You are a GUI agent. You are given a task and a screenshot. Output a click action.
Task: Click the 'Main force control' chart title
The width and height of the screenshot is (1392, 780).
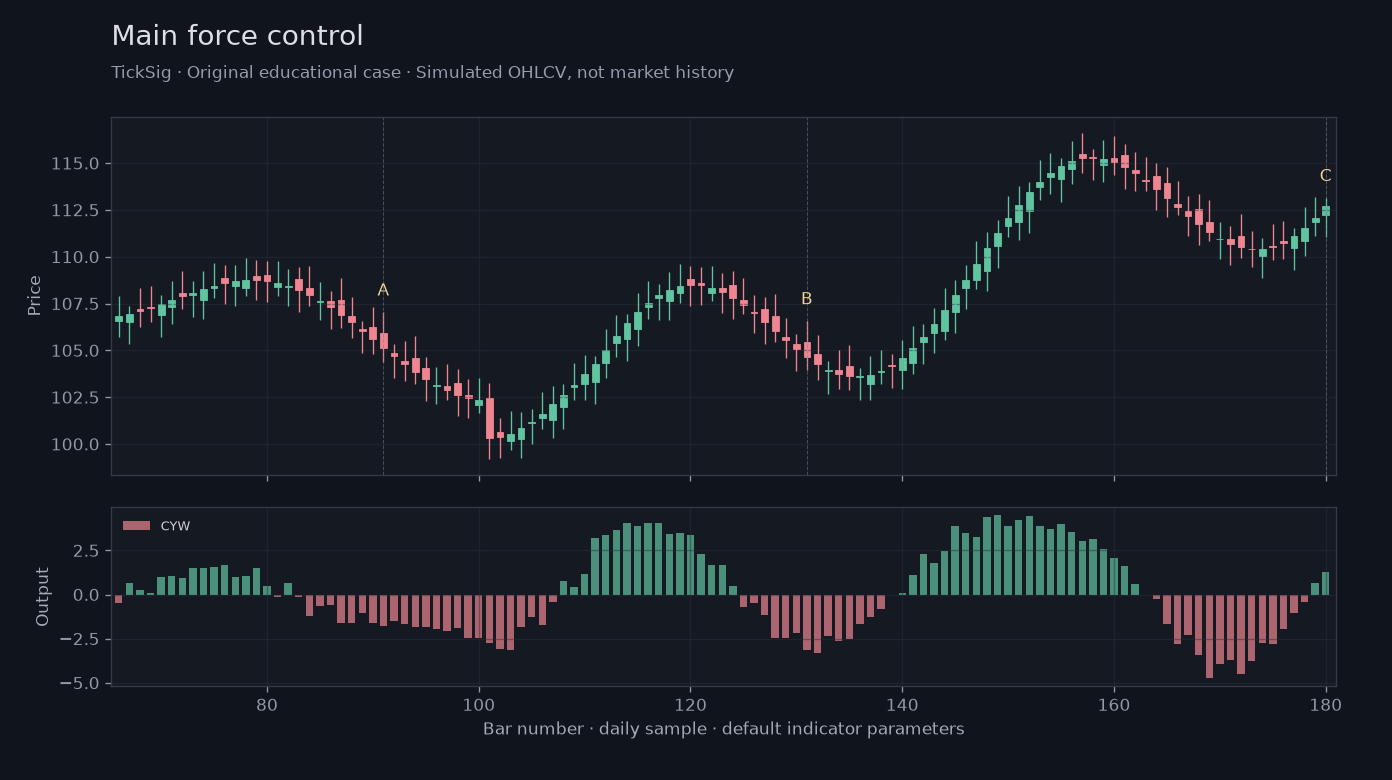click(237, 37)
